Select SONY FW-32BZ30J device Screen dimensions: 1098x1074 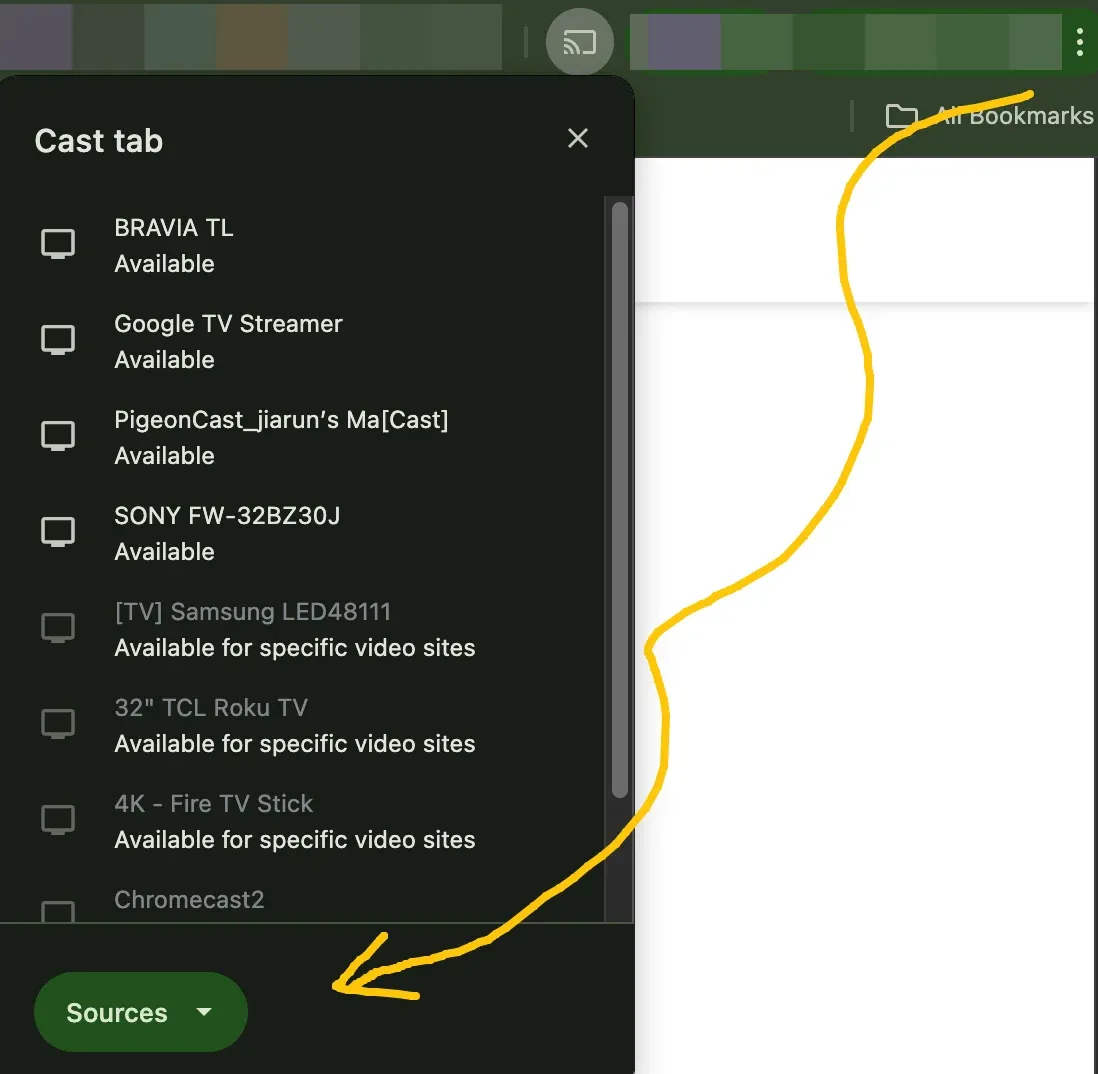pyautogui.click(x=302, y=533)
